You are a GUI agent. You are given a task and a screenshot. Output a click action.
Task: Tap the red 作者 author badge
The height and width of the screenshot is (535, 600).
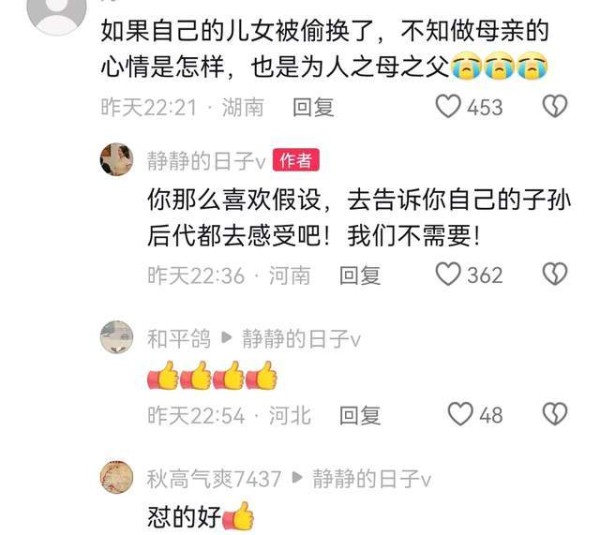click(296, 160)
